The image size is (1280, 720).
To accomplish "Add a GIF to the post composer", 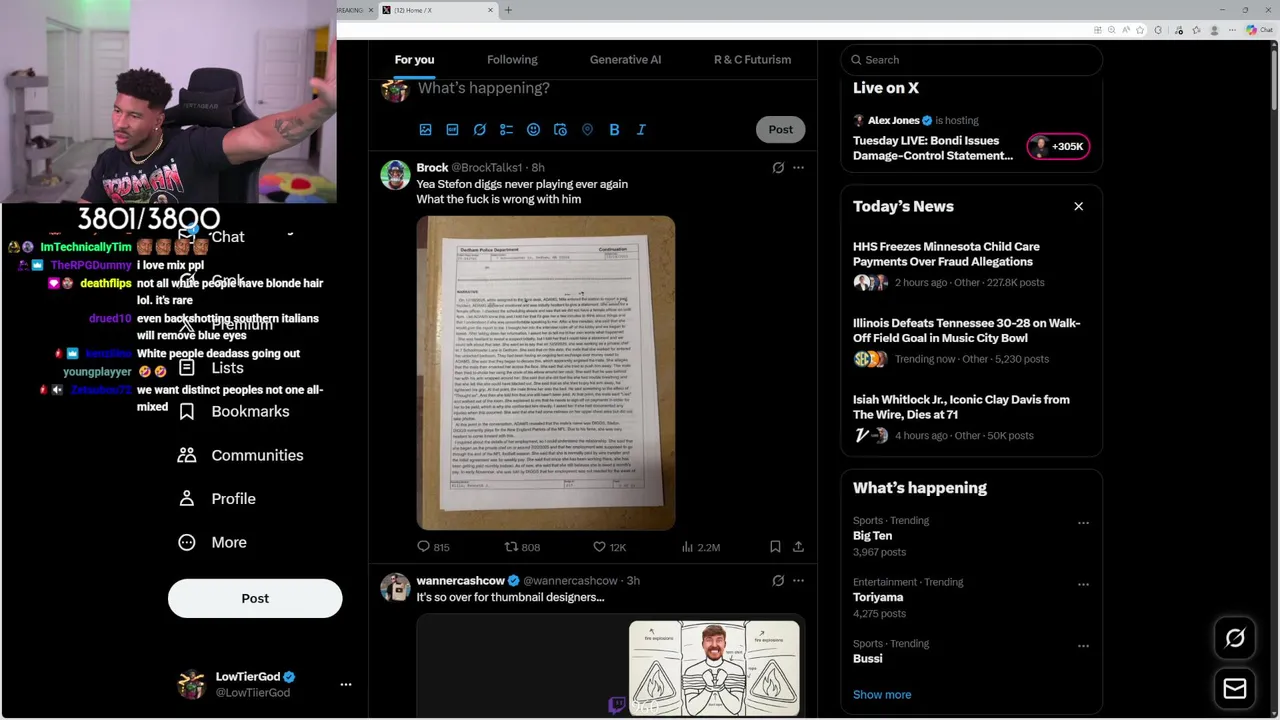I will click(452, 129).
